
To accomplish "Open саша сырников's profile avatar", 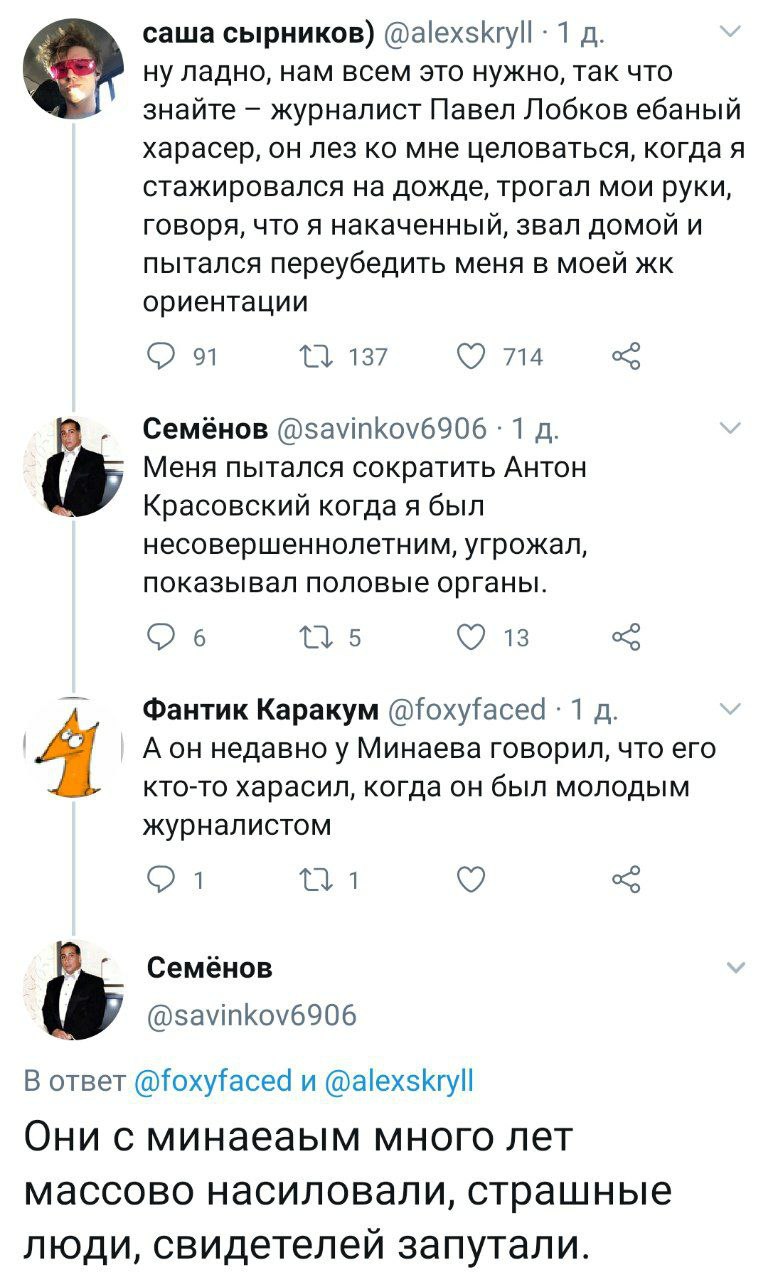I will click(71, 70).
